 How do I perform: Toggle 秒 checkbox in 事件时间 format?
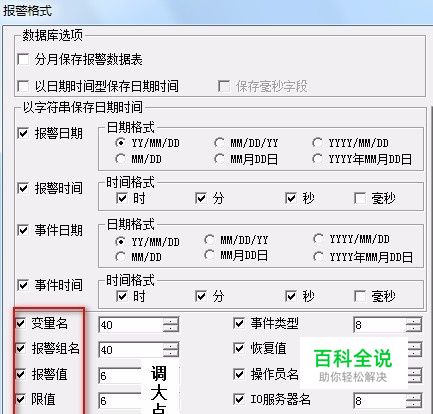(x=291, y=296)
